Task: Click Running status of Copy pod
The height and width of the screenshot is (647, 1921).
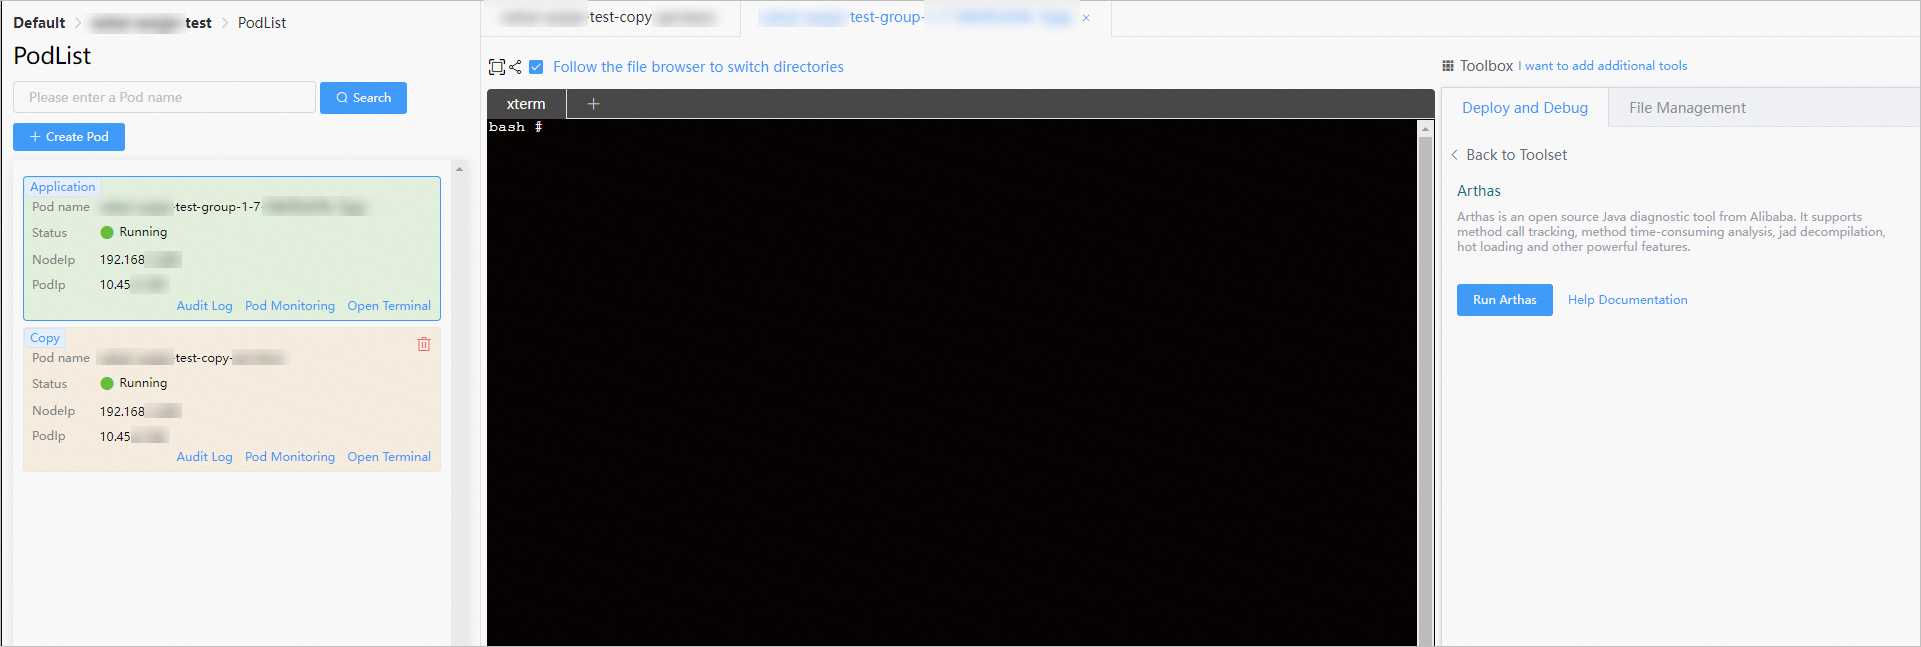Action: (134, 383)
